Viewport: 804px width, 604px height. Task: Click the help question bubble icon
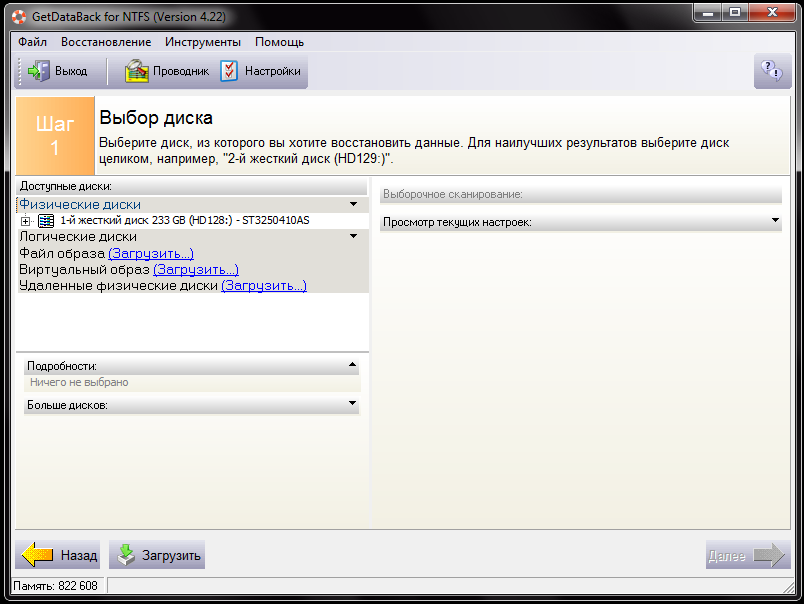[772, 70]
